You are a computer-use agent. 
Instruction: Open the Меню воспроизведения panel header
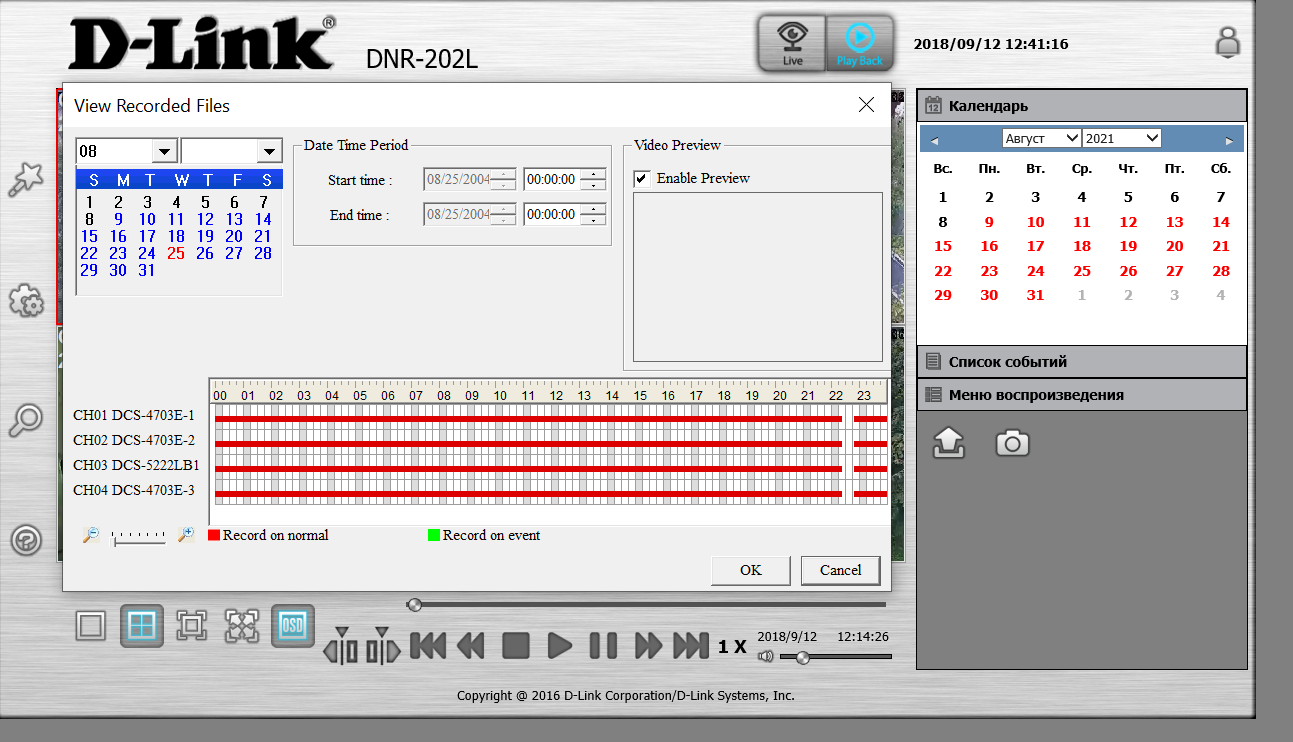pos(1081,395)
